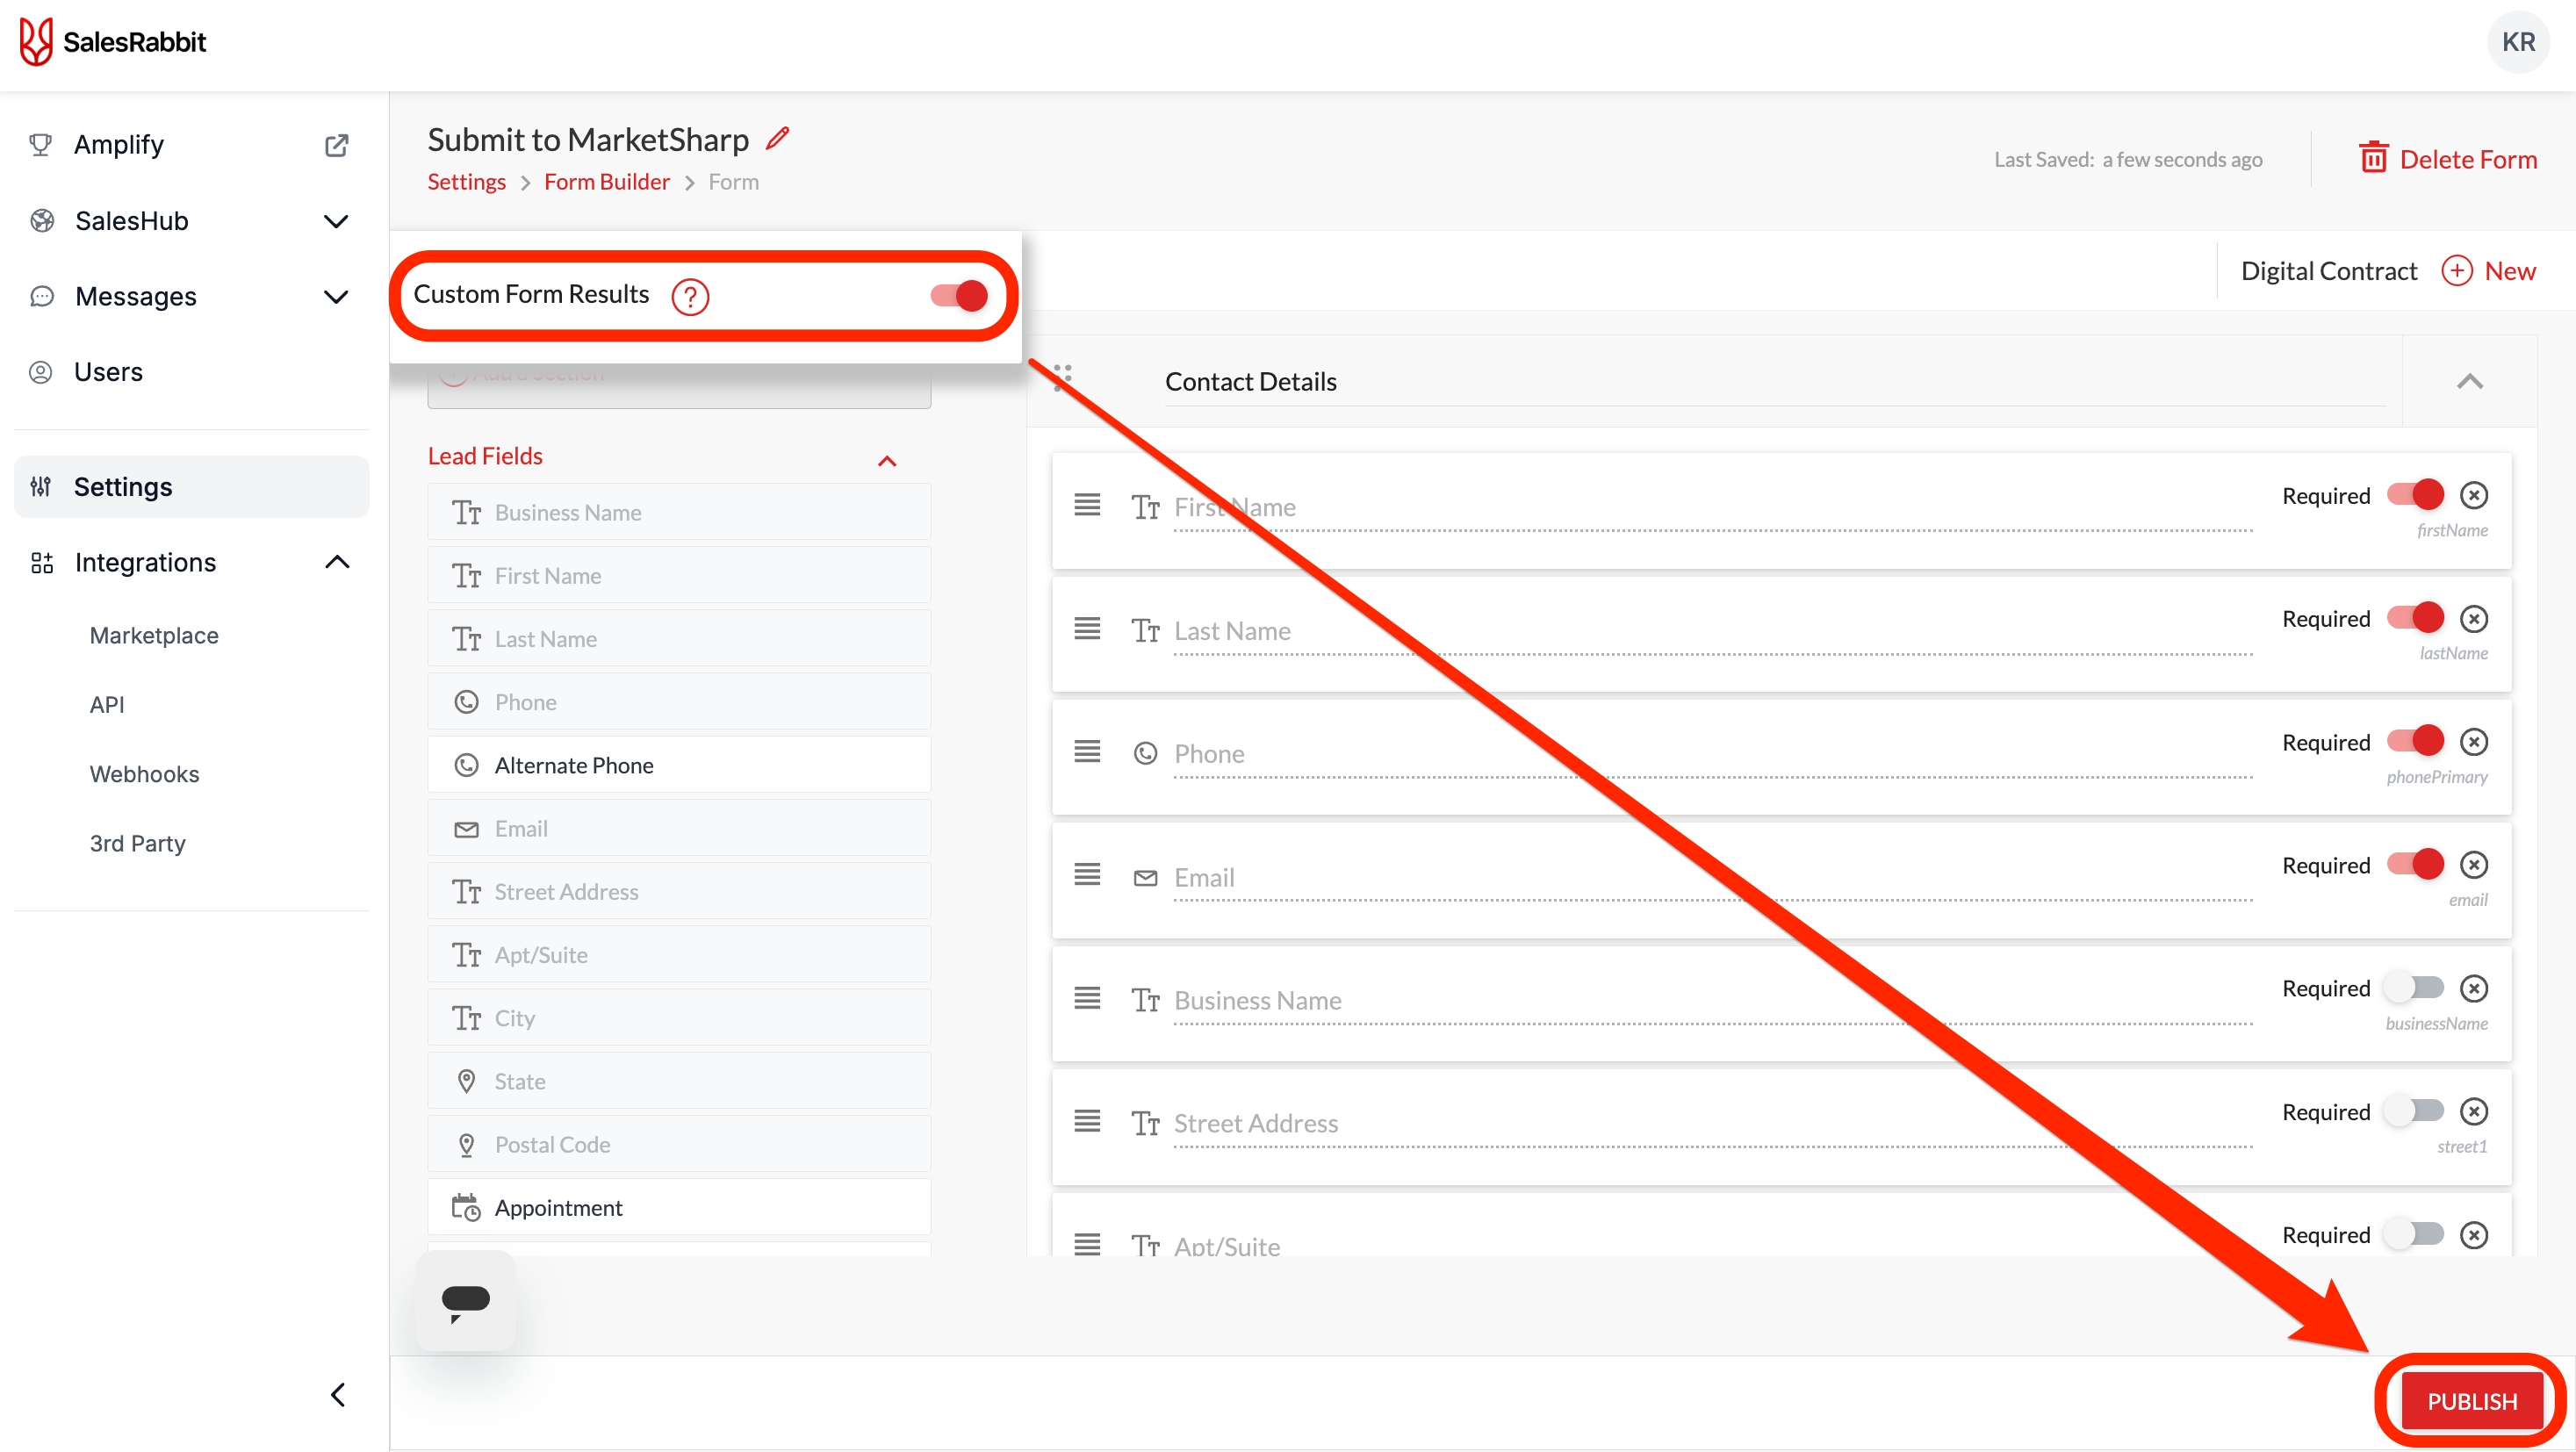2576x1452 pixels.
Task: Navigate to Form Builder via breadcrumb
Action: [x=606, y=181]
